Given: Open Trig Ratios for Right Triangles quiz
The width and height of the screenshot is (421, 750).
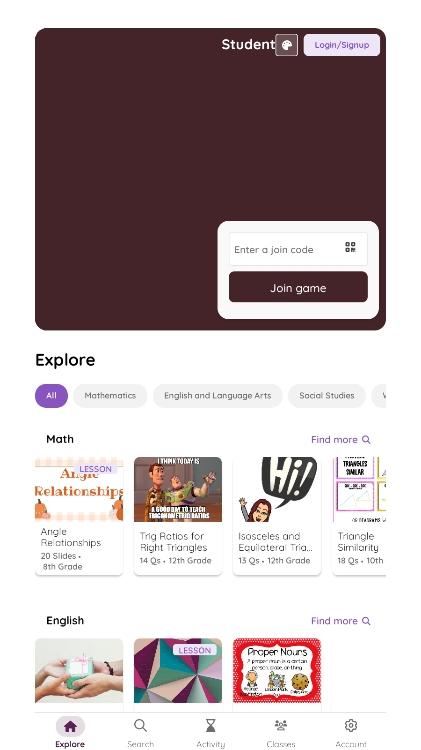Looking at the screenshot, I should 177,516.
